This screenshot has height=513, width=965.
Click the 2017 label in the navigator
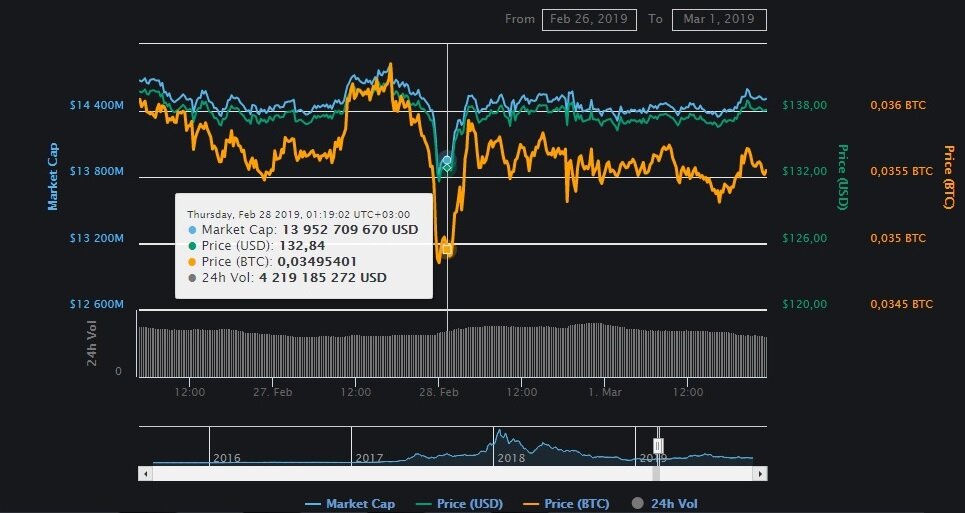click(369, 458)
